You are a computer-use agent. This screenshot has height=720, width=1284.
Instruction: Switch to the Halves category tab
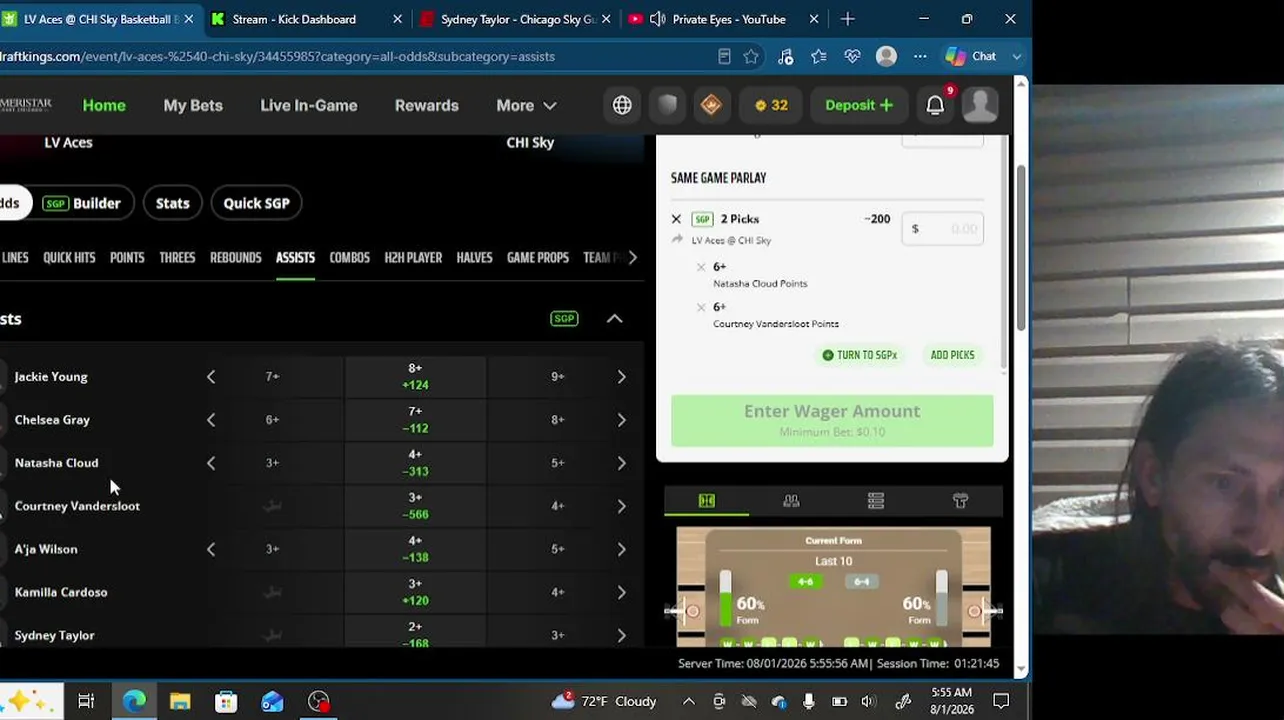474,257
